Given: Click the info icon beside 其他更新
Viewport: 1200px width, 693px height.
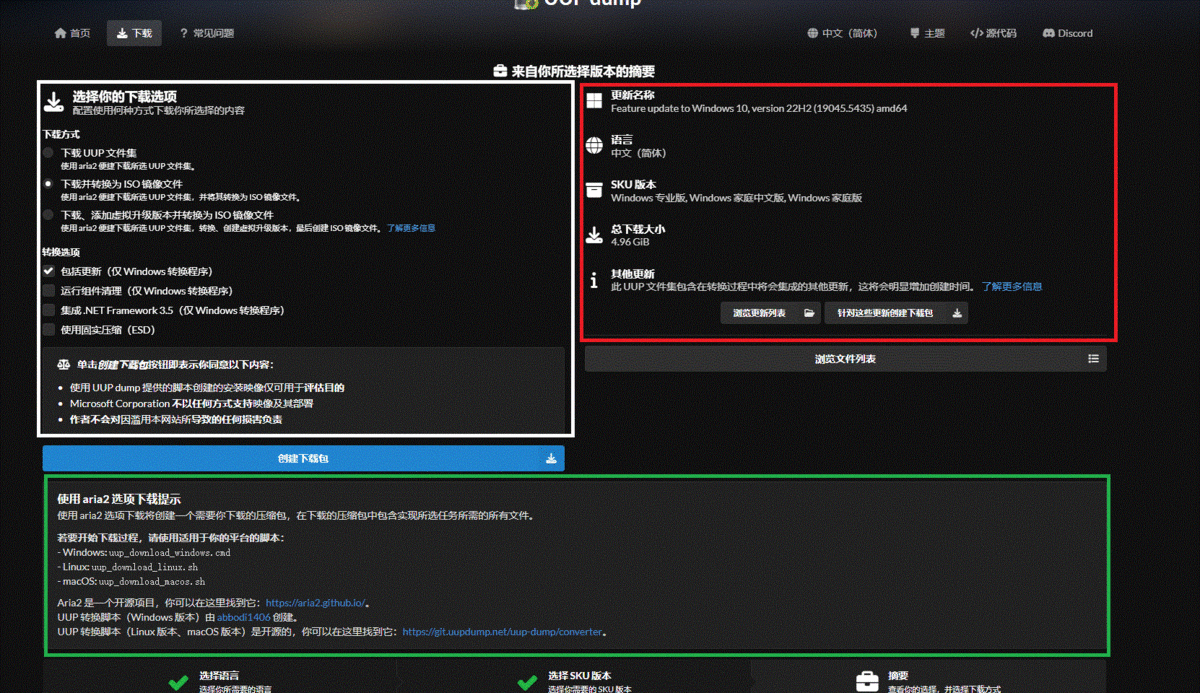Looking at the screenshot, I should (x=594, y=280).
